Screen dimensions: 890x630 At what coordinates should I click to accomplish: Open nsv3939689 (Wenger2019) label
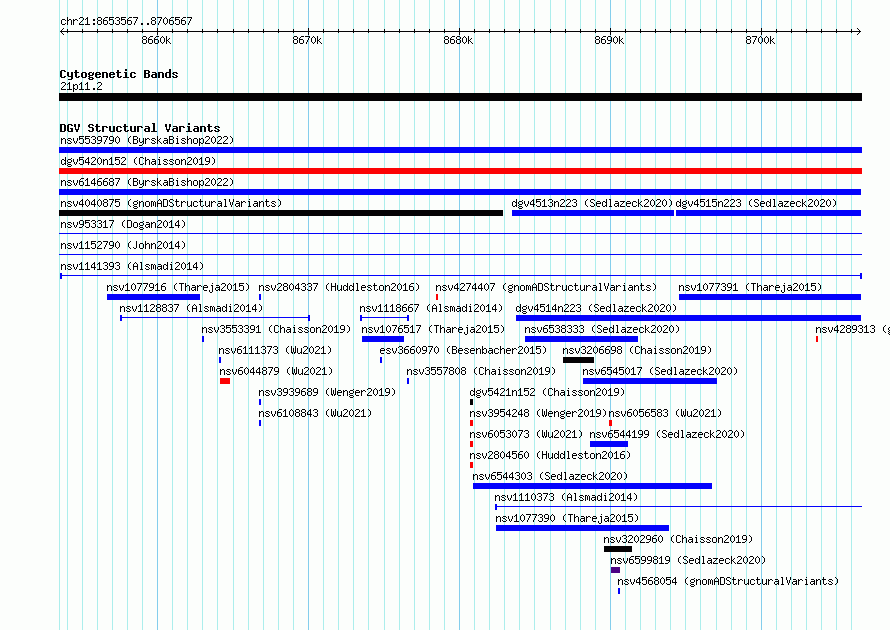pos(328,392)
